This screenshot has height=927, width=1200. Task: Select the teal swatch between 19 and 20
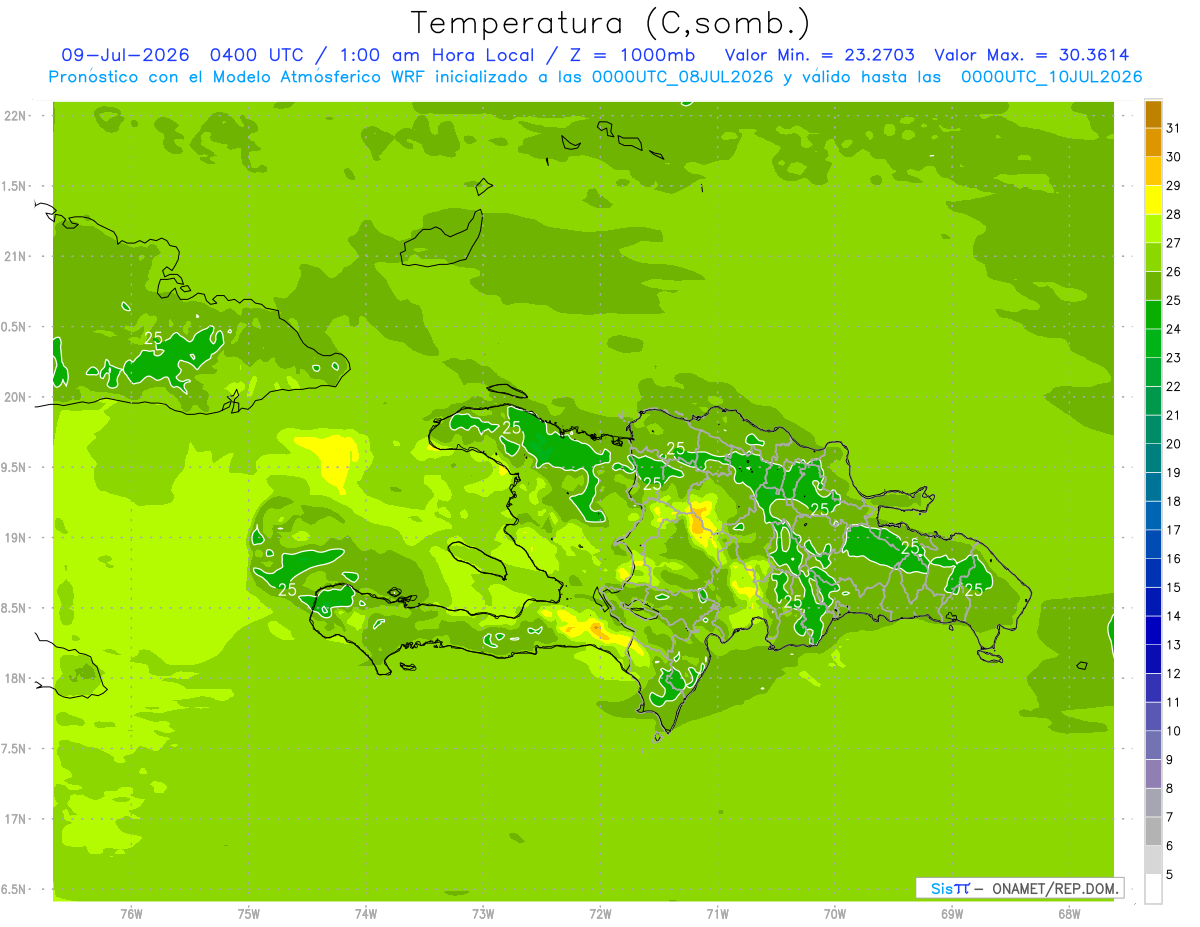(x=1153, y=459)
